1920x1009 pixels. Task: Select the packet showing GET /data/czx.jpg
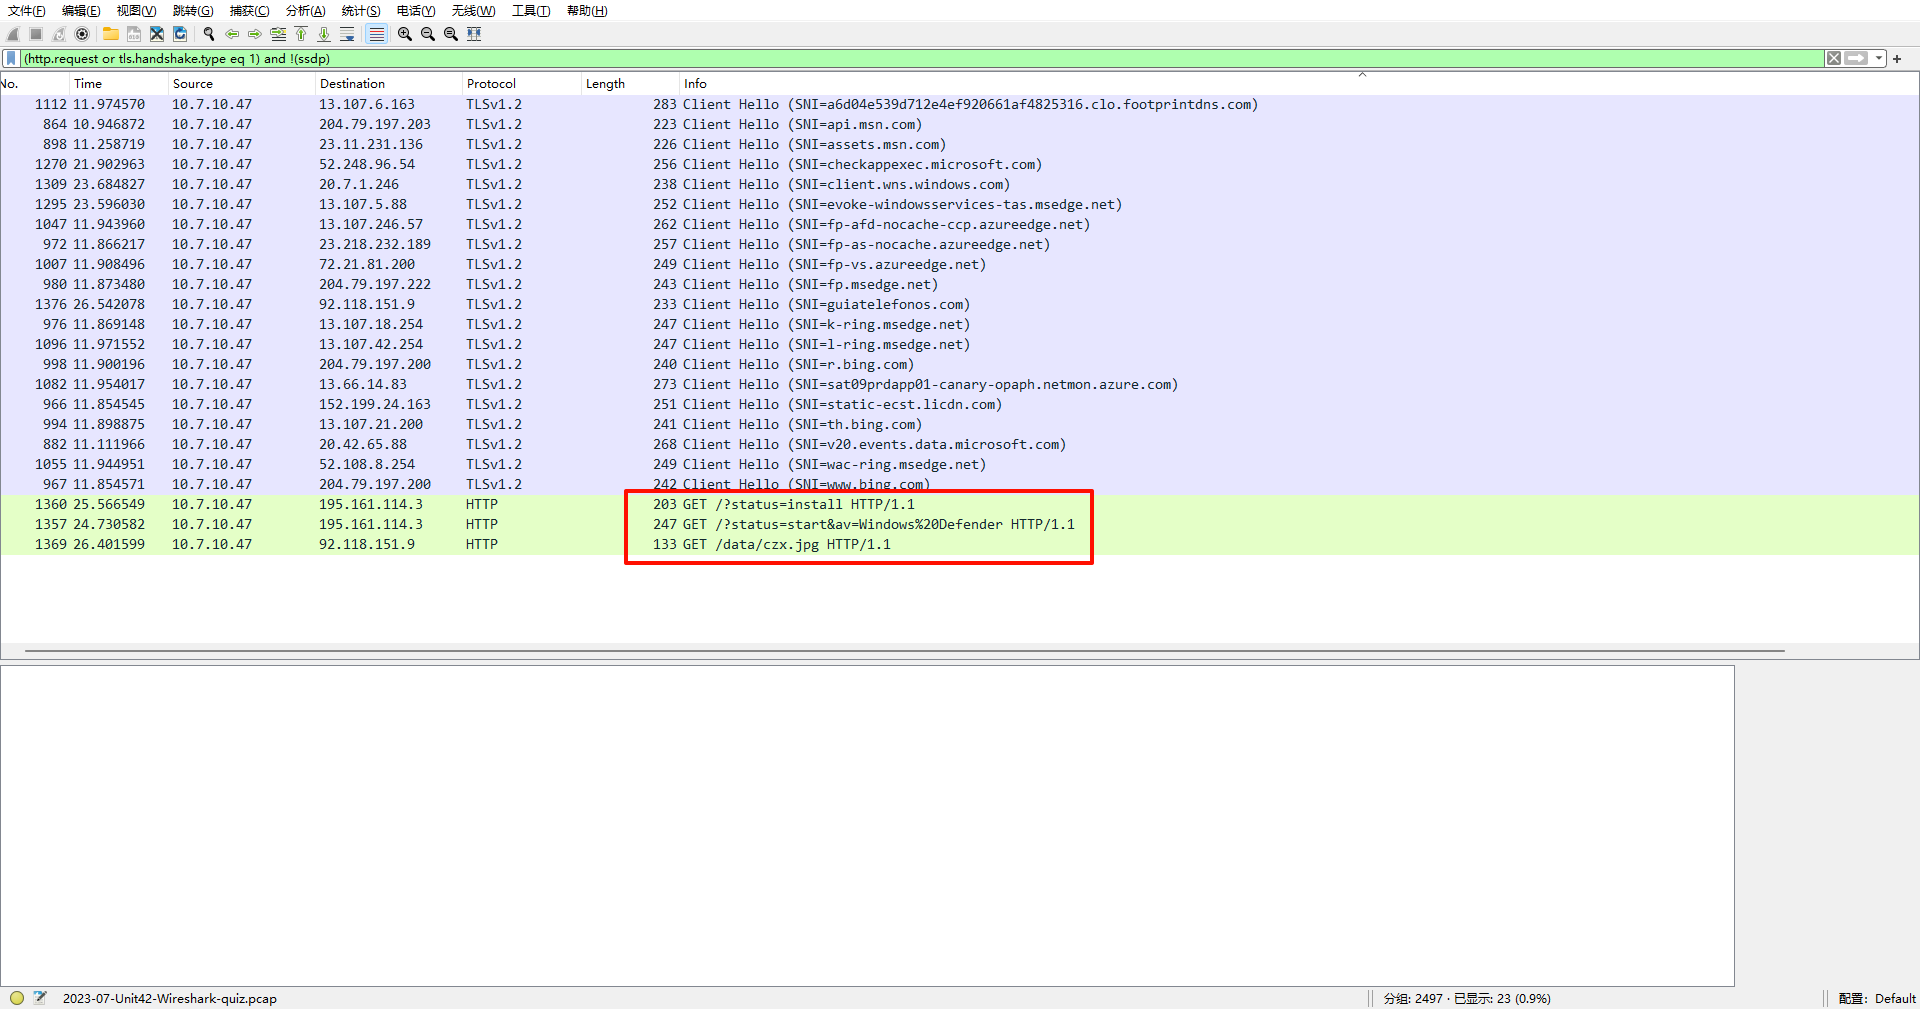[600, 544]
